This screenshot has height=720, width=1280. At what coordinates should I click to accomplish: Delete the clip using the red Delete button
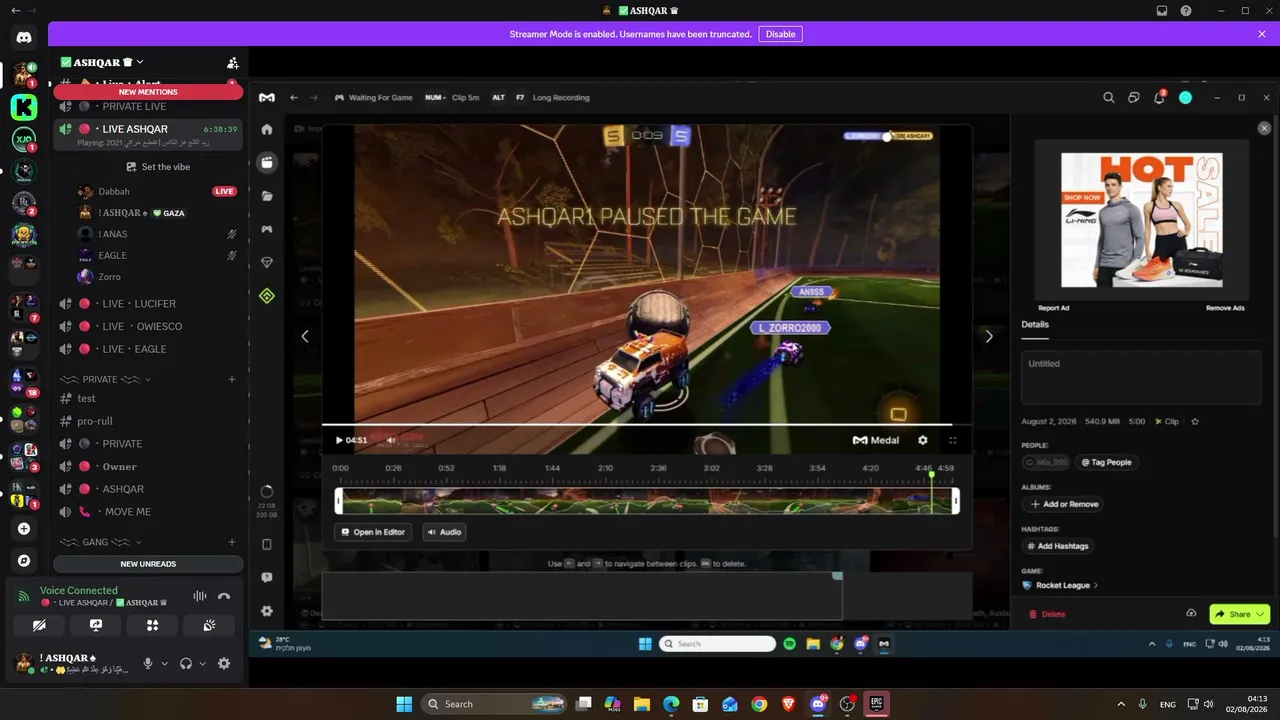point(1047,614)
